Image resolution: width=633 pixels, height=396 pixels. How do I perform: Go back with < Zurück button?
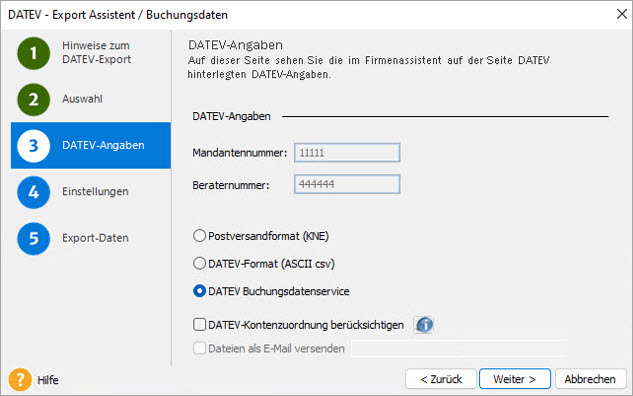[441, 379]
